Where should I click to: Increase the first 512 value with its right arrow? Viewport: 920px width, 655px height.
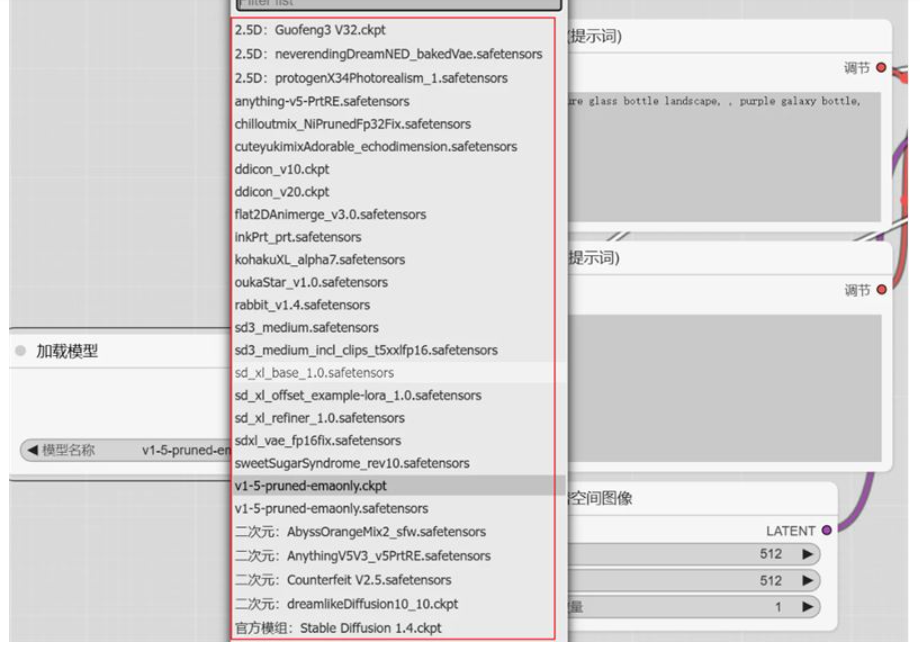point(806,554)
